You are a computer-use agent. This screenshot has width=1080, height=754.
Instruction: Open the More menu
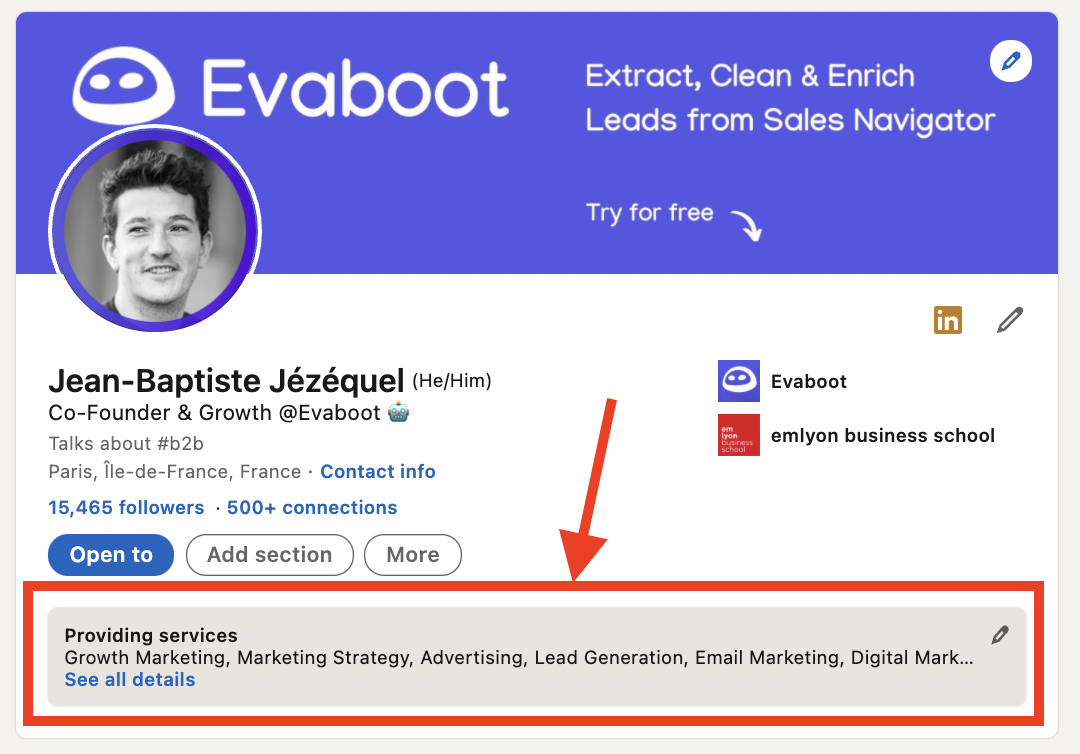[x=413, y=555]
